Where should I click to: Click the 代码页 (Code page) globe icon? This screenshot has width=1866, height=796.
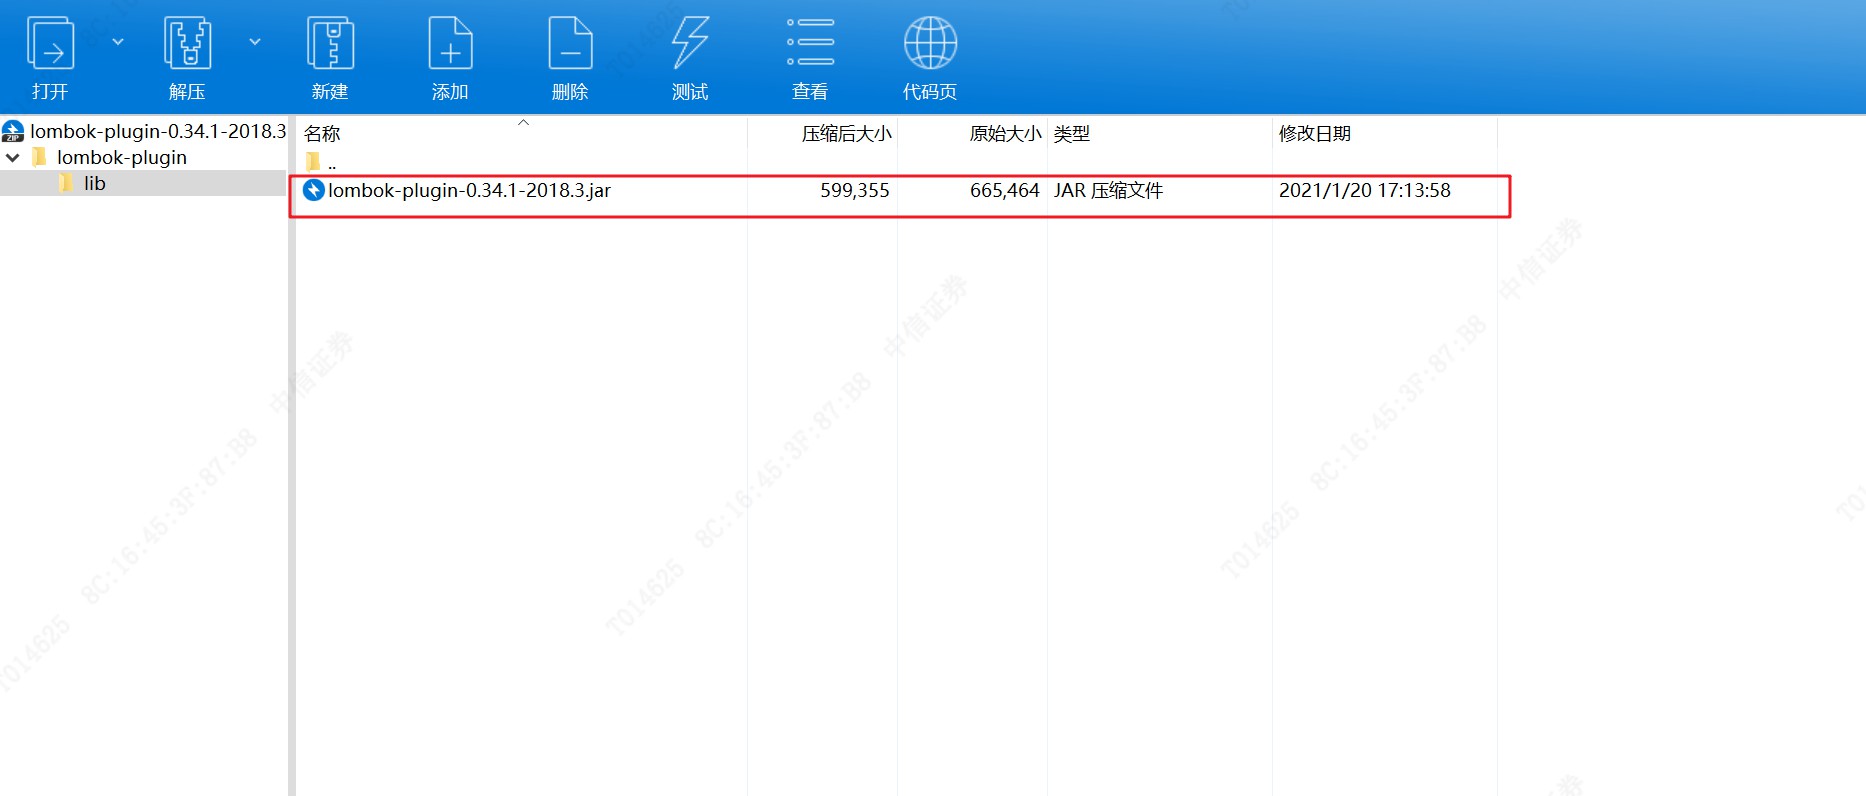930,43
